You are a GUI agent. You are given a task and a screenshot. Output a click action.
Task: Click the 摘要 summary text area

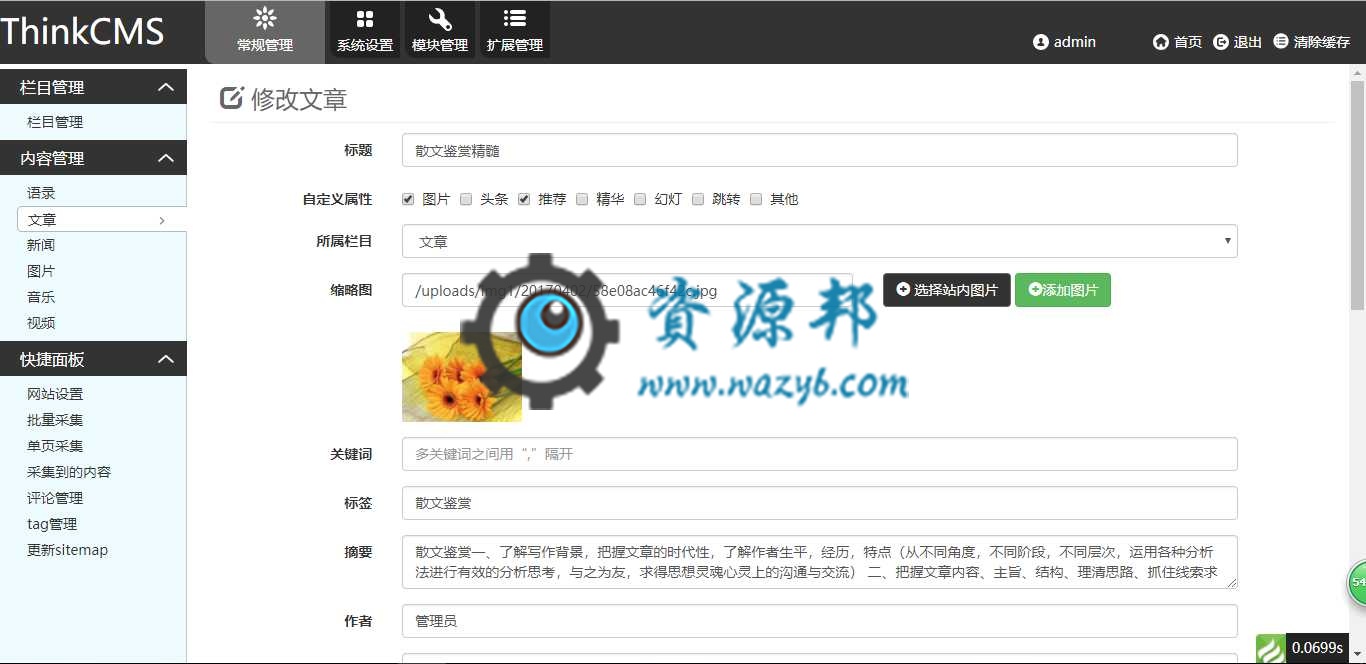[x=819, y=562]
